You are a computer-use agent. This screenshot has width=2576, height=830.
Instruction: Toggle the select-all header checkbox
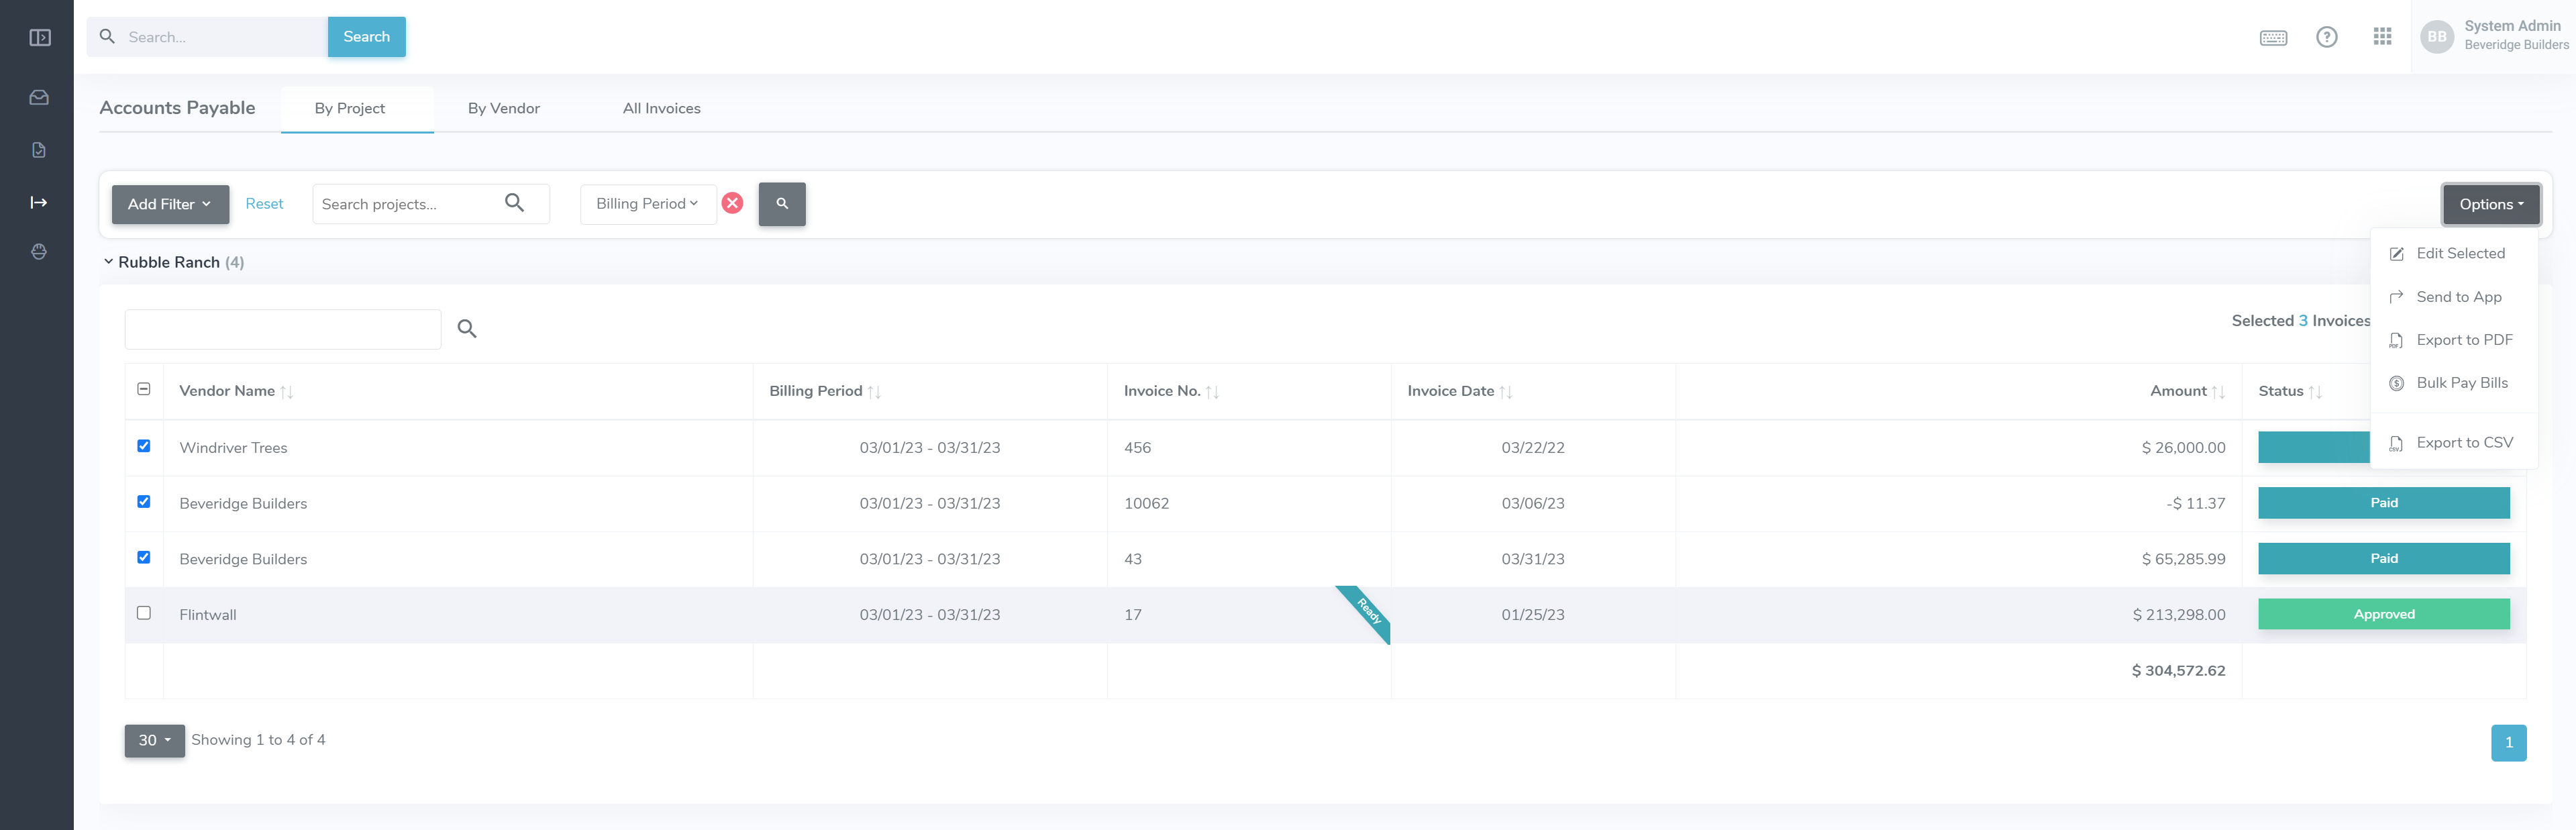point(144,389)
